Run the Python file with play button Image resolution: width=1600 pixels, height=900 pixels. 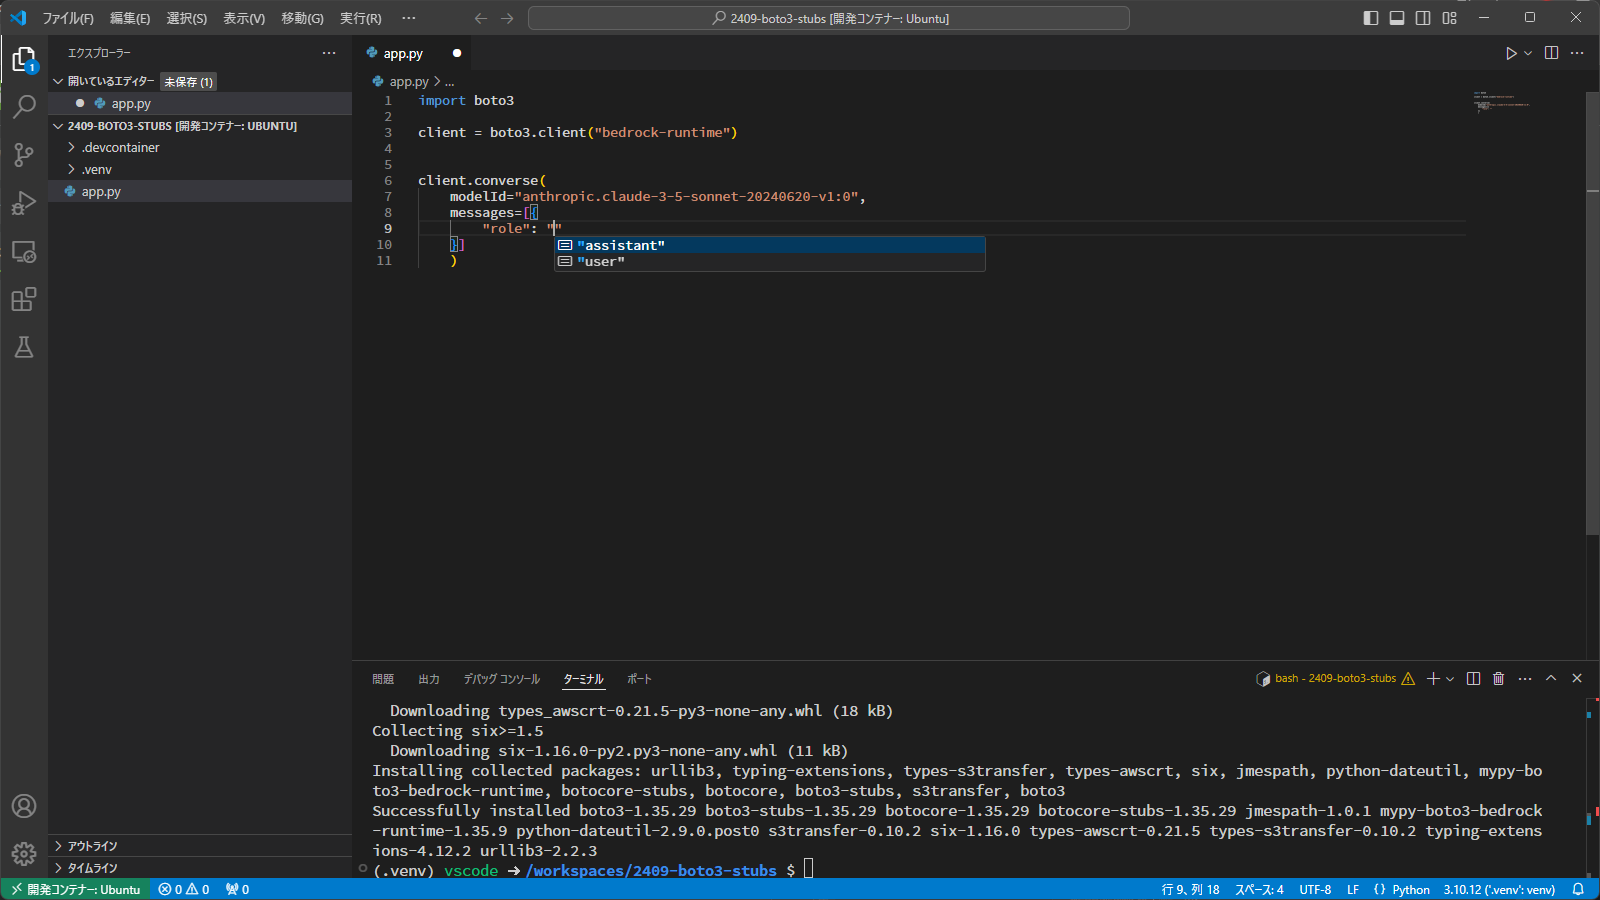[1511, 53]
